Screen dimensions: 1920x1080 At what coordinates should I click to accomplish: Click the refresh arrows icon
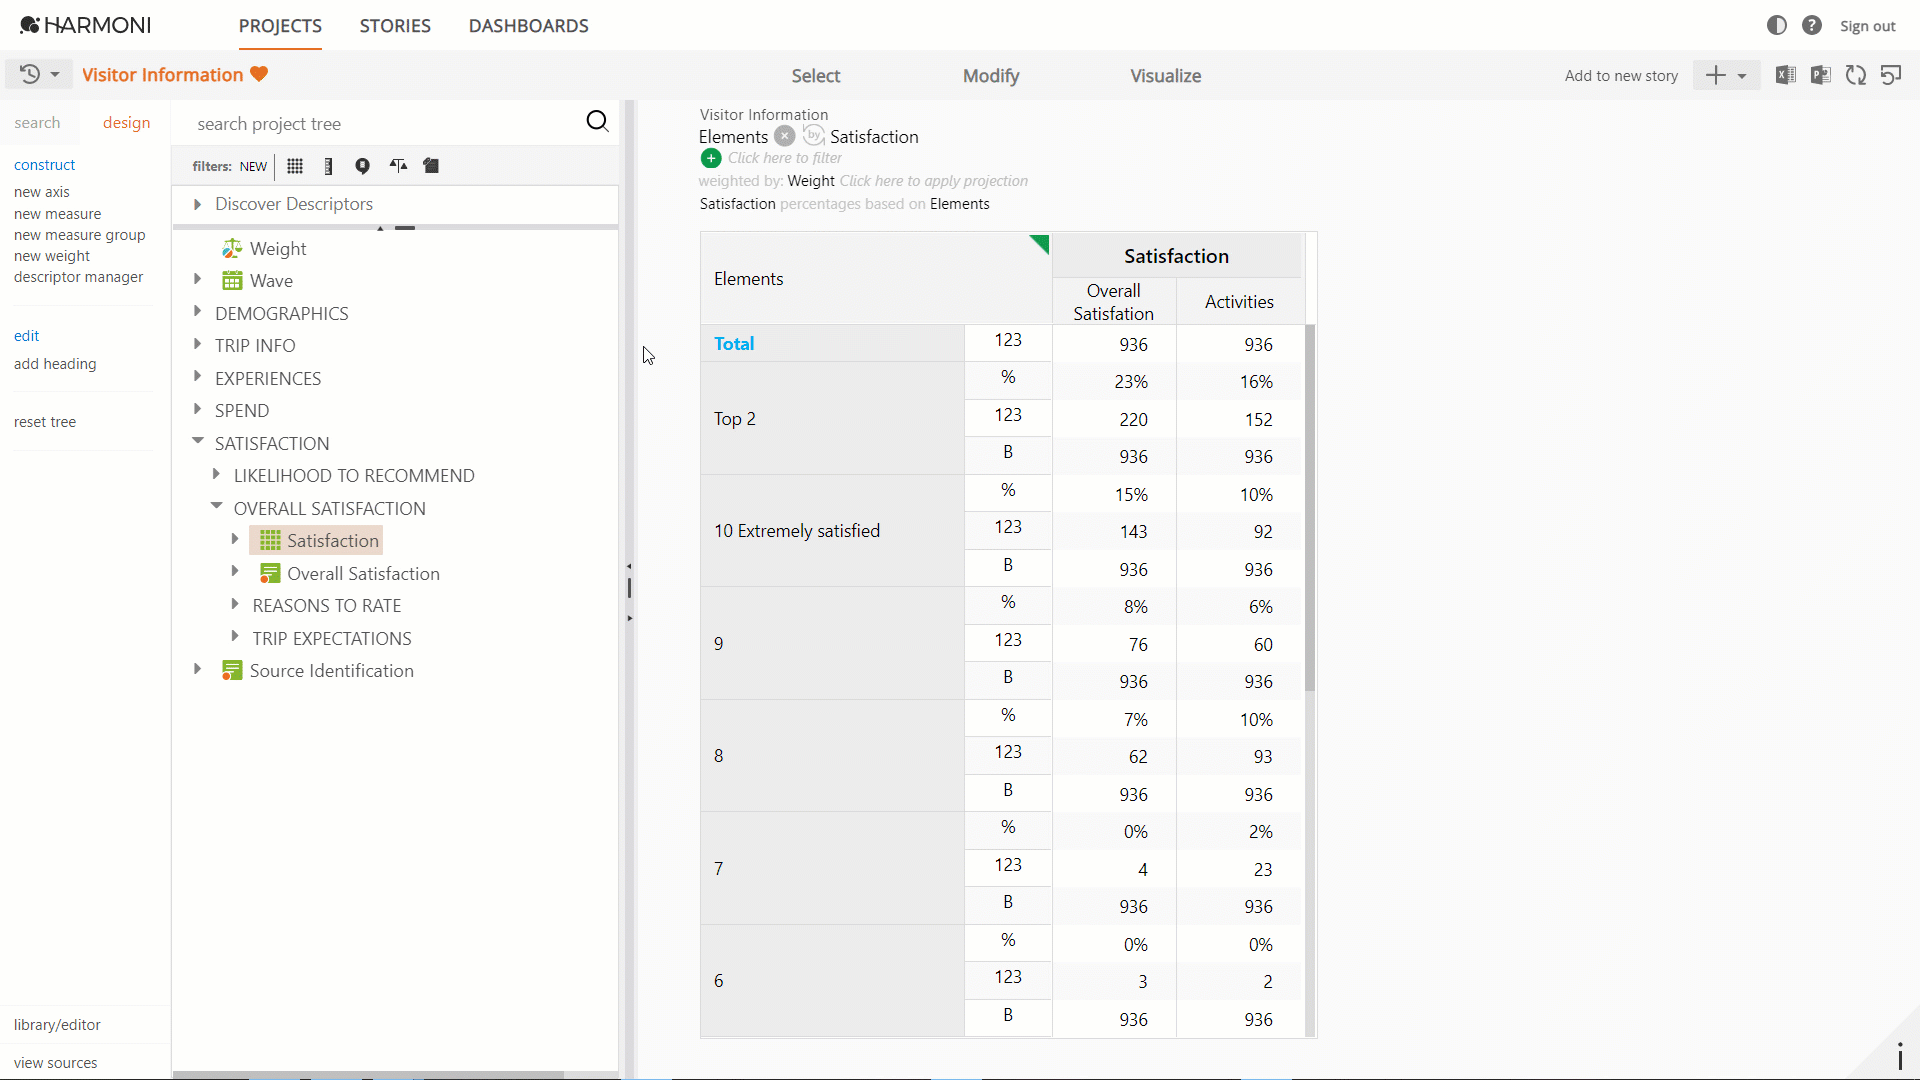(1856, 75)
